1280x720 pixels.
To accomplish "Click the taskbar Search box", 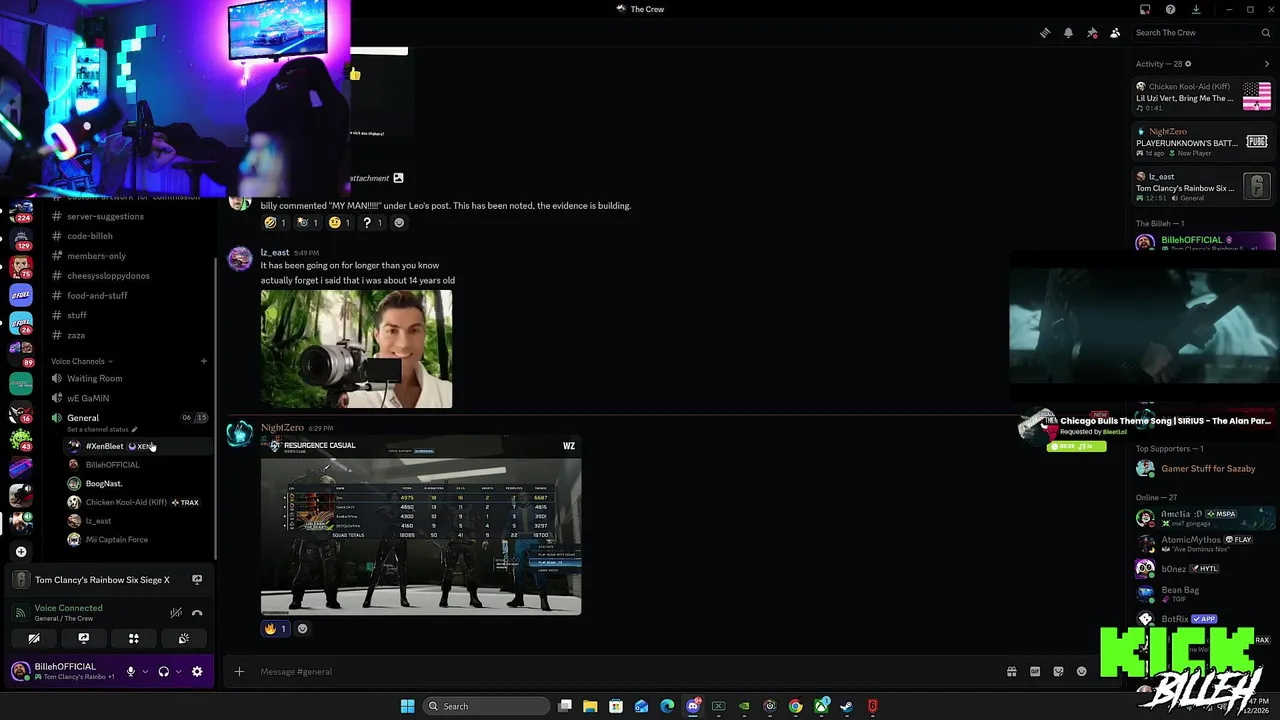I will pos(486,706).
